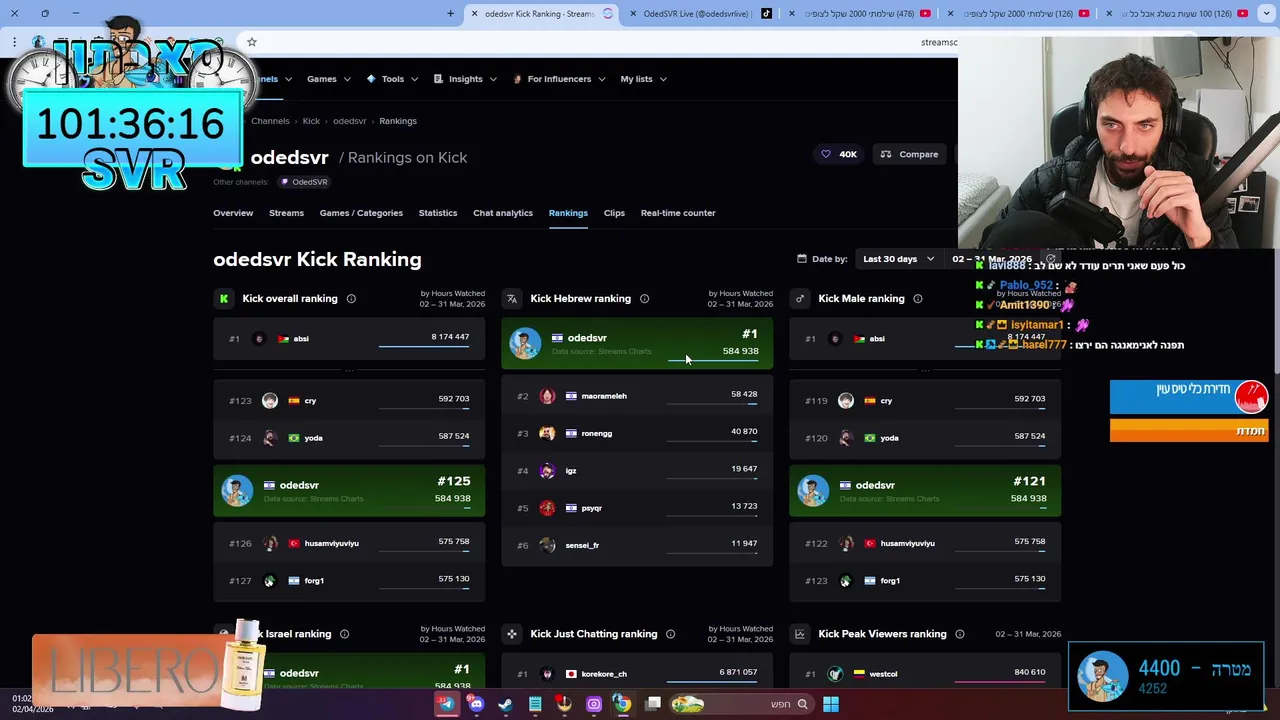Expand the For Influencers menu
The image size is (1280, 720).
click(x=559, y=79)
